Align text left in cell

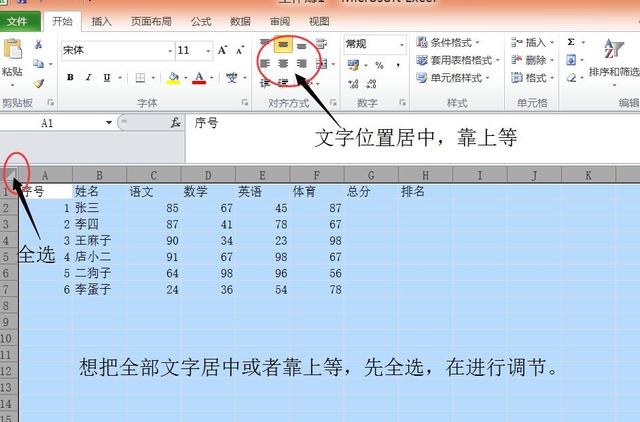coord(265,63)
